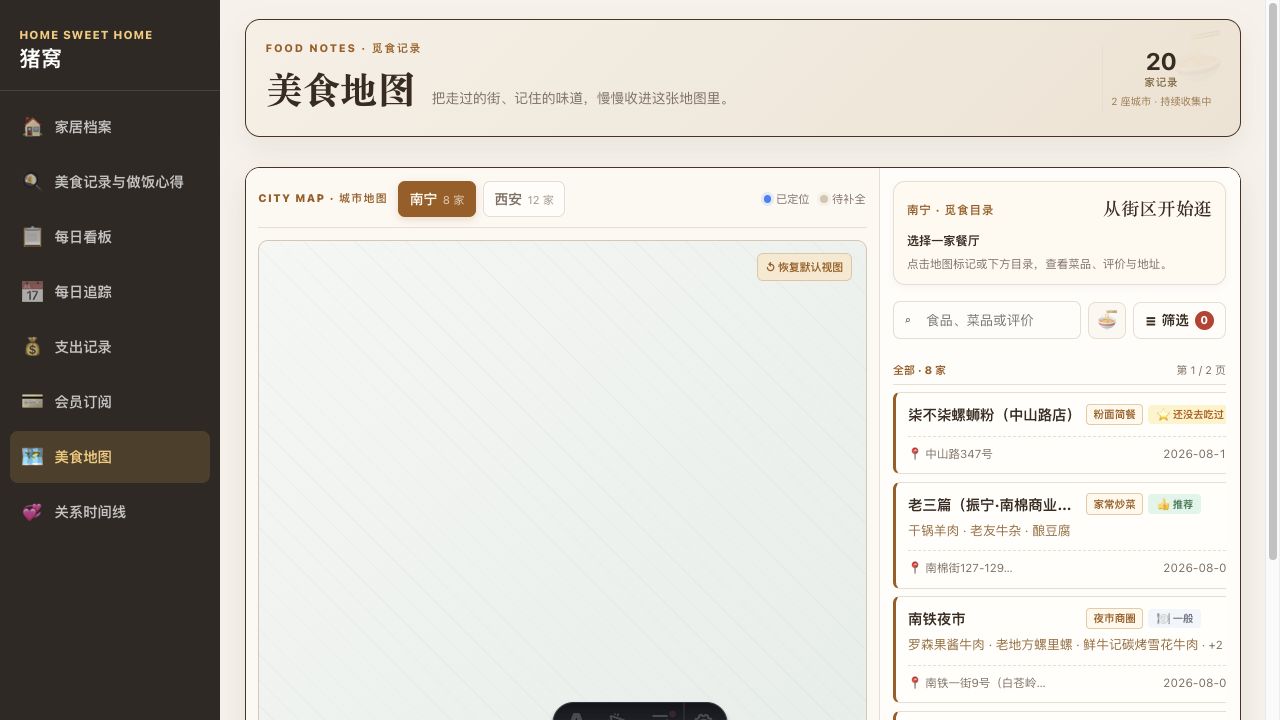Click the 夜市商圈 category tag
Viewport: 1280px width, 720px height.
(1114, 619)
